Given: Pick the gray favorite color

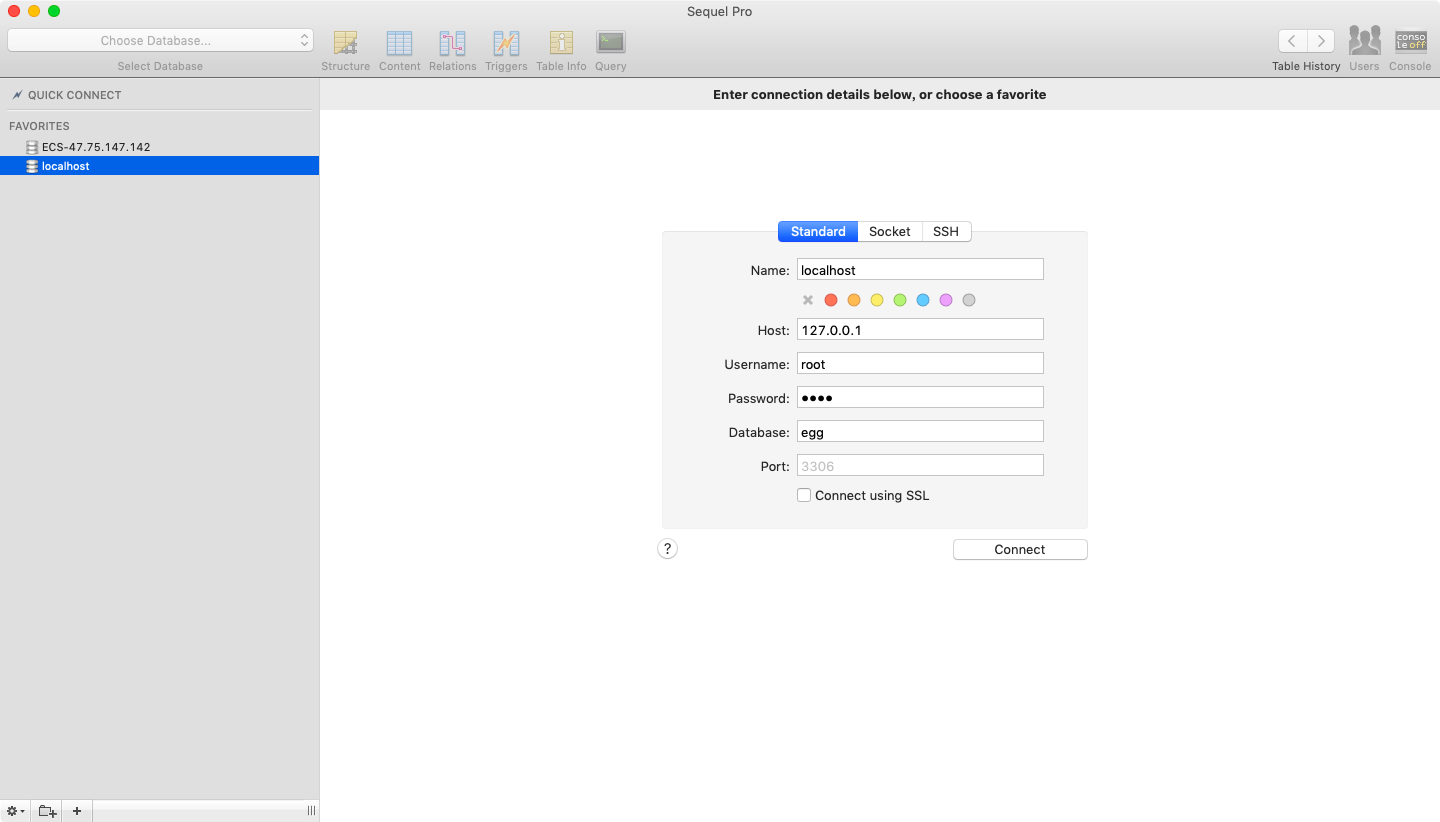Looking at the screenshot, I should pos(969,300).
